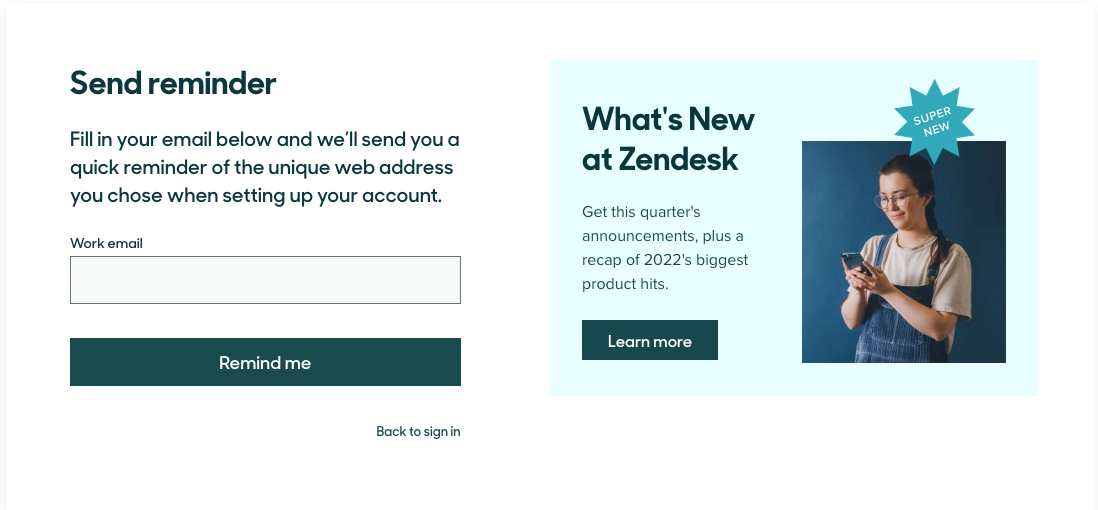The width and height of the screenshot is (1098, 510).
Task: Click the woman's glasses in the photo
Action: [894, 201]
